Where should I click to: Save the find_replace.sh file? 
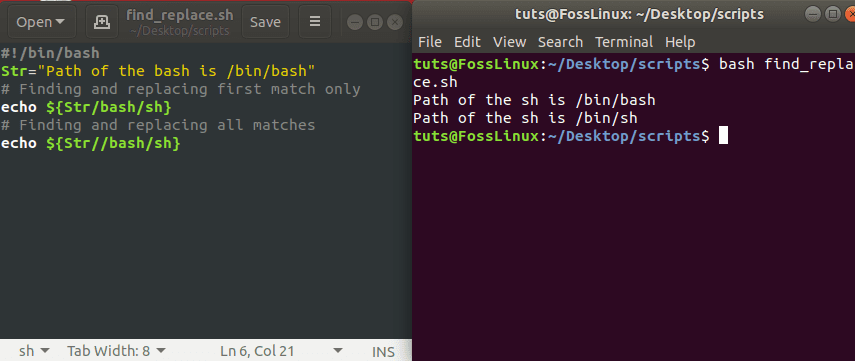[x=265, y=22]
